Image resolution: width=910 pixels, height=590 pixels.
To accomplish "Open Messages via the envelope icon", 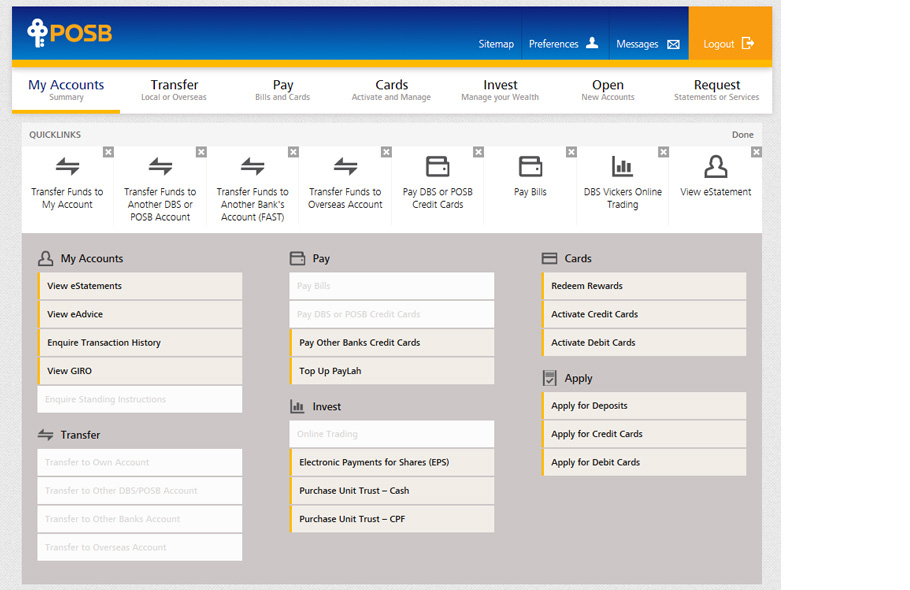I will [x=673, y=44].
